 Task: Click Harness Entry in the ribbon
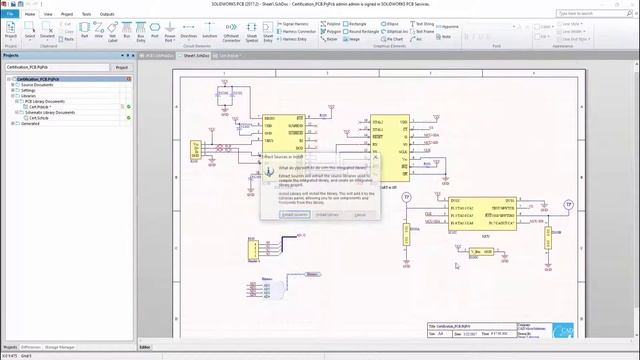click(x=292, y=39)
